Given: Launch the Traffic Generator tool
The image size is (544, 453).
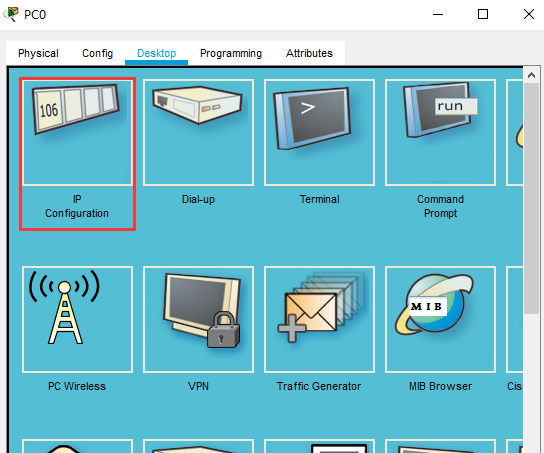Looking at the screenshot, I should (x=319, y=319).
